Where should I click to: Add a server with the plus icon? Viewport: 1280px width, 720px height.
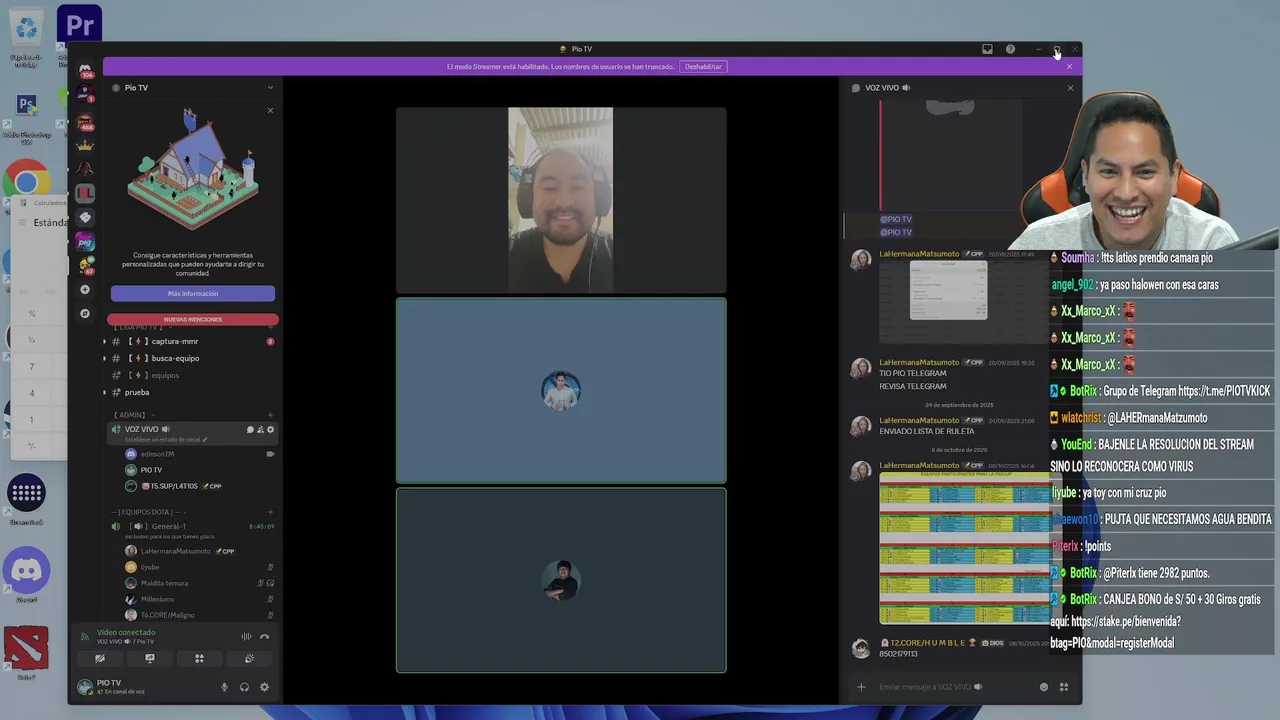coord(85,290)
